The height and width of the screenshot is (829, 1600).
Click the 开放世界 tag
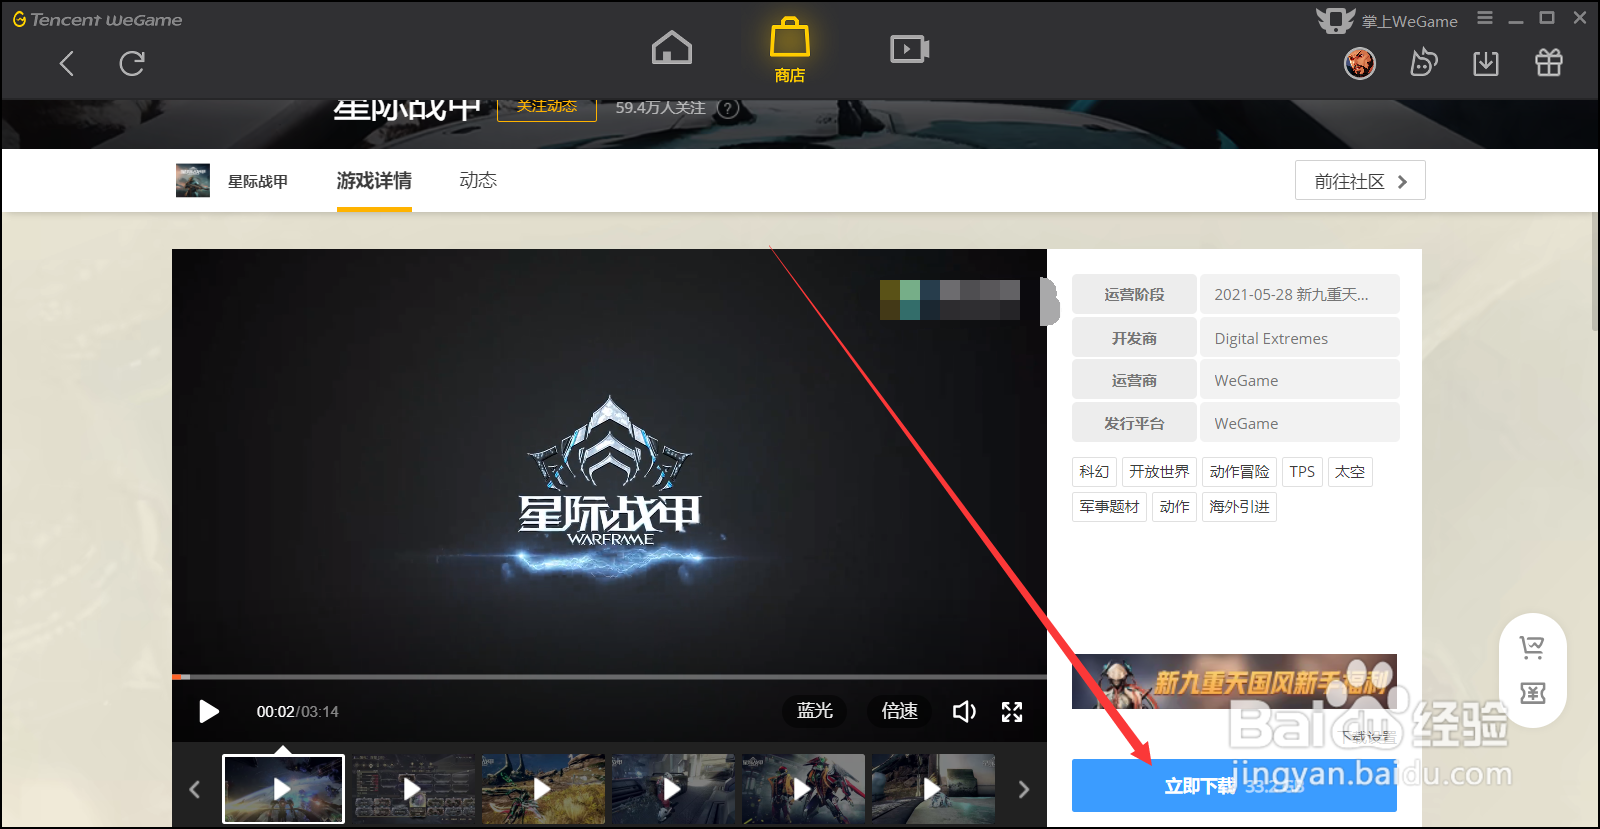(x=1159, y=472)
